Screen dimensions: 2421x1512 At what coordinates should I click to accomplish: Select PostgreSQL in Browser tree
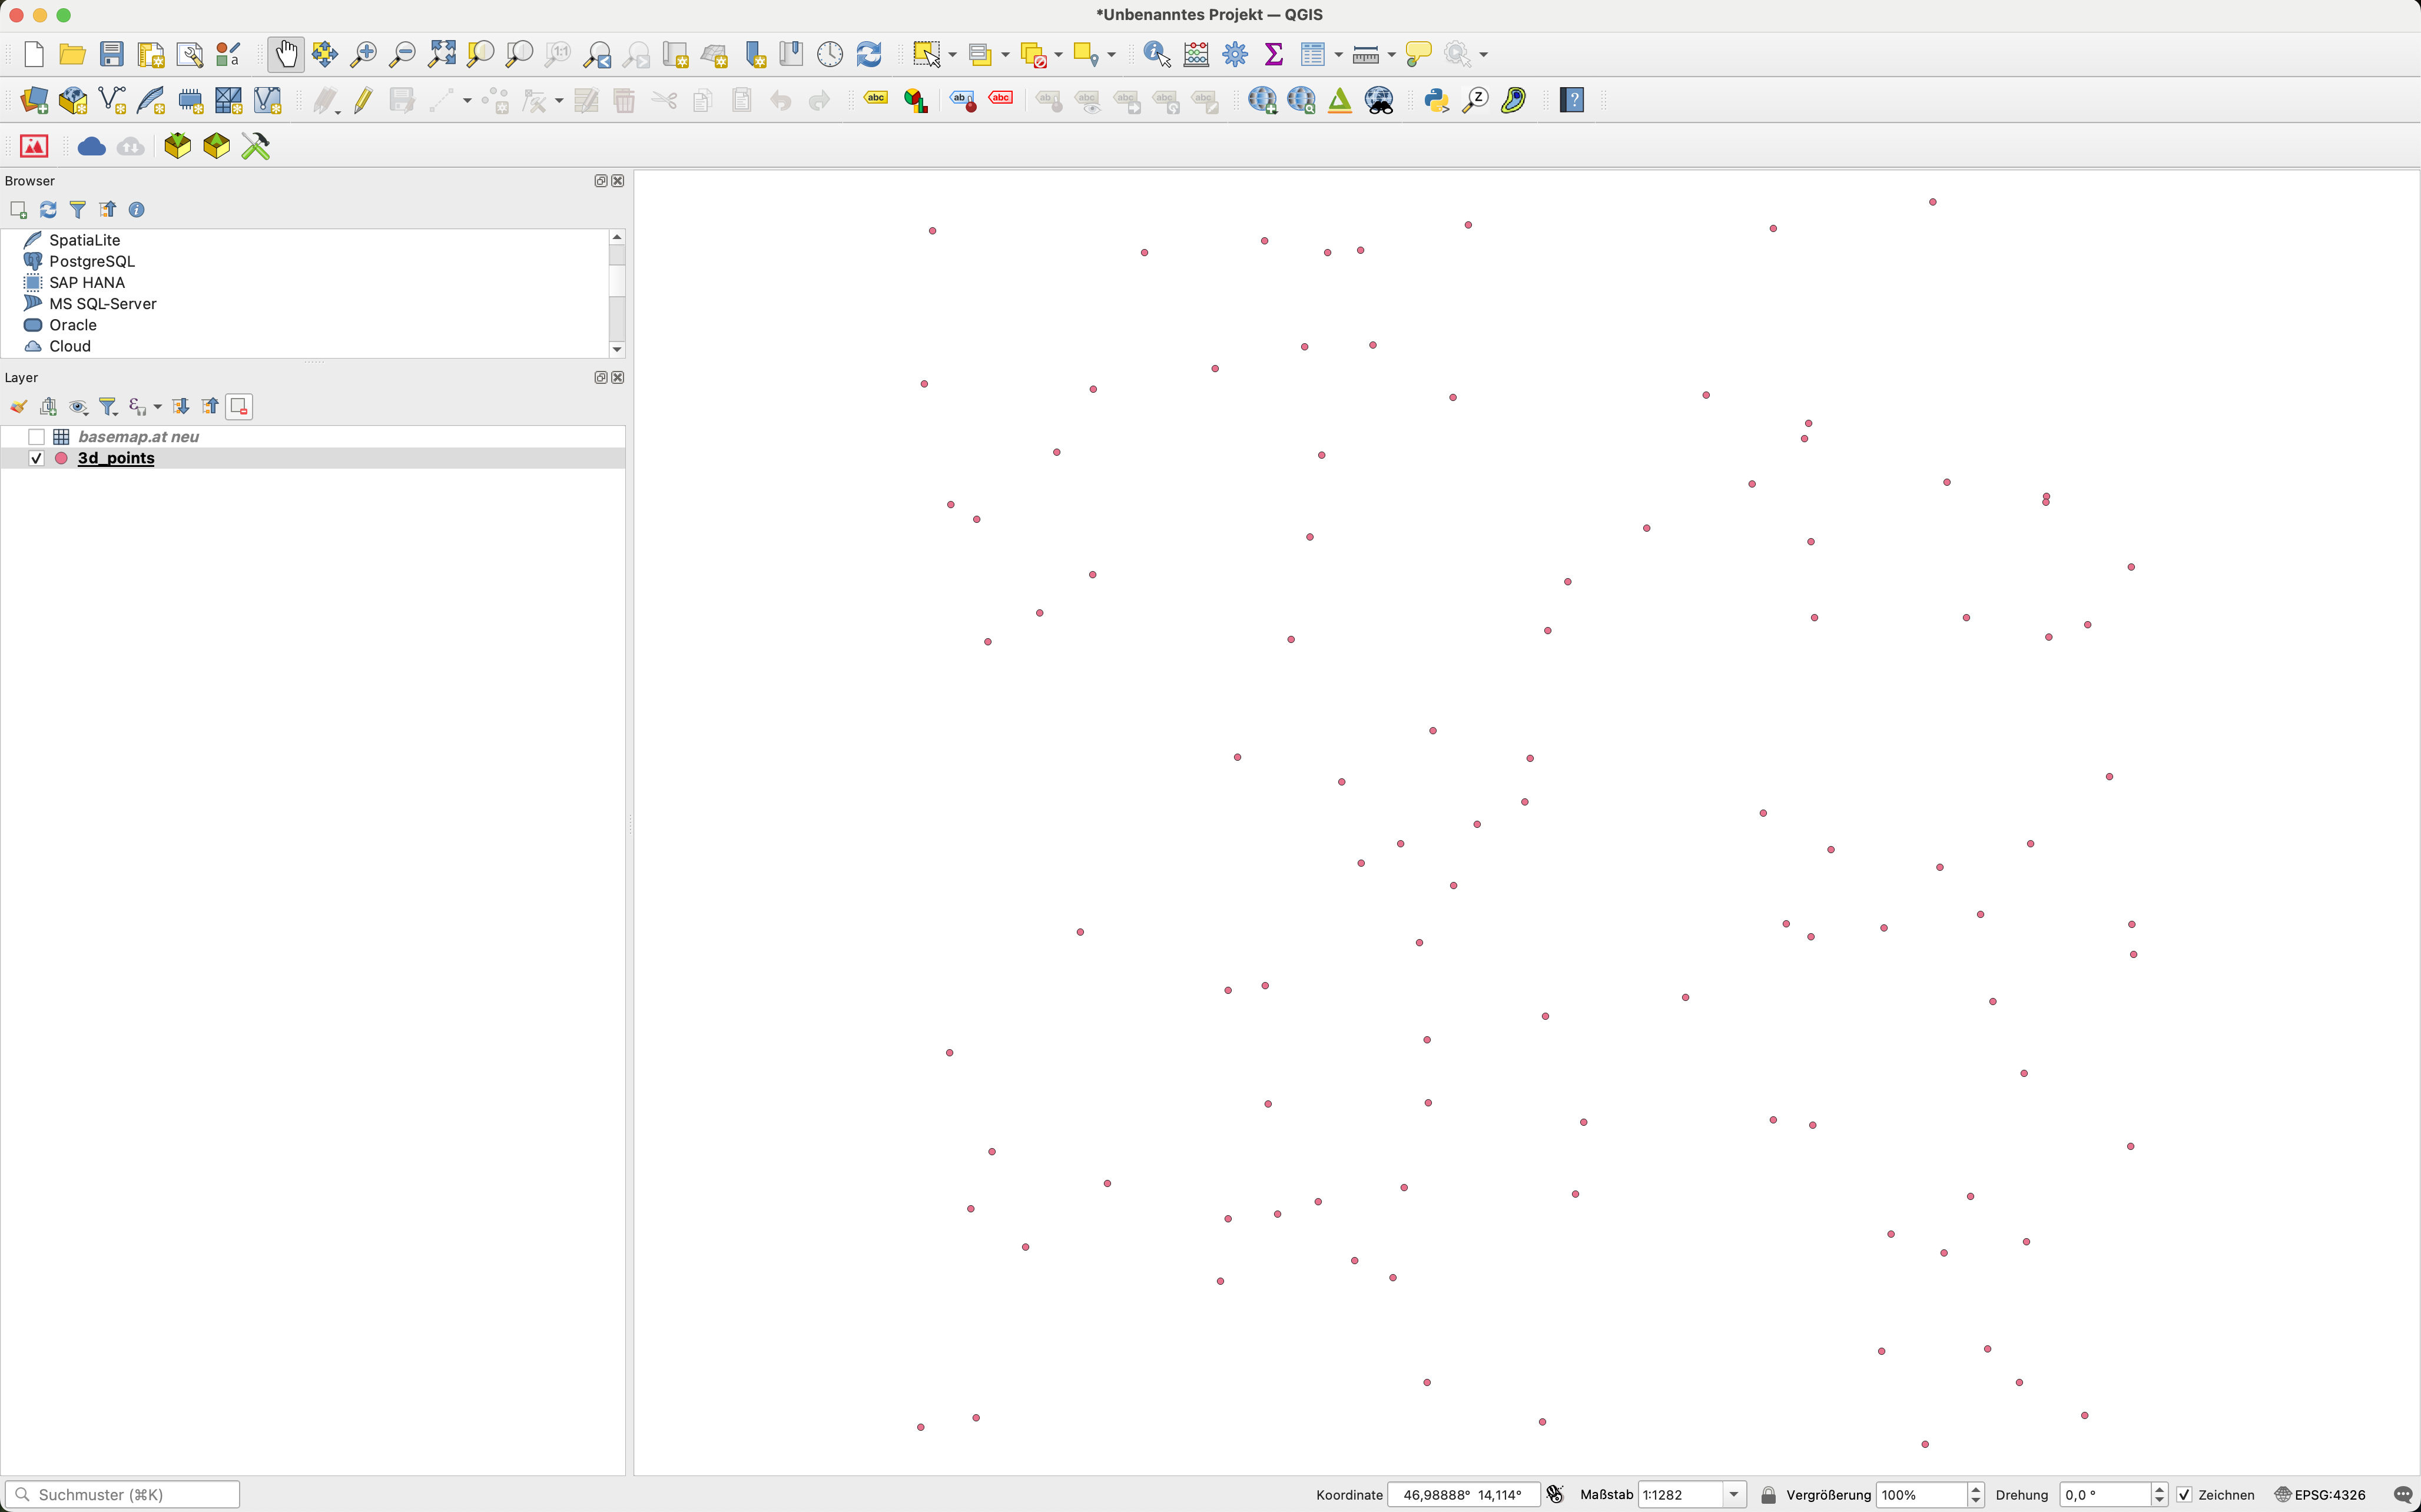coord(92,261)
